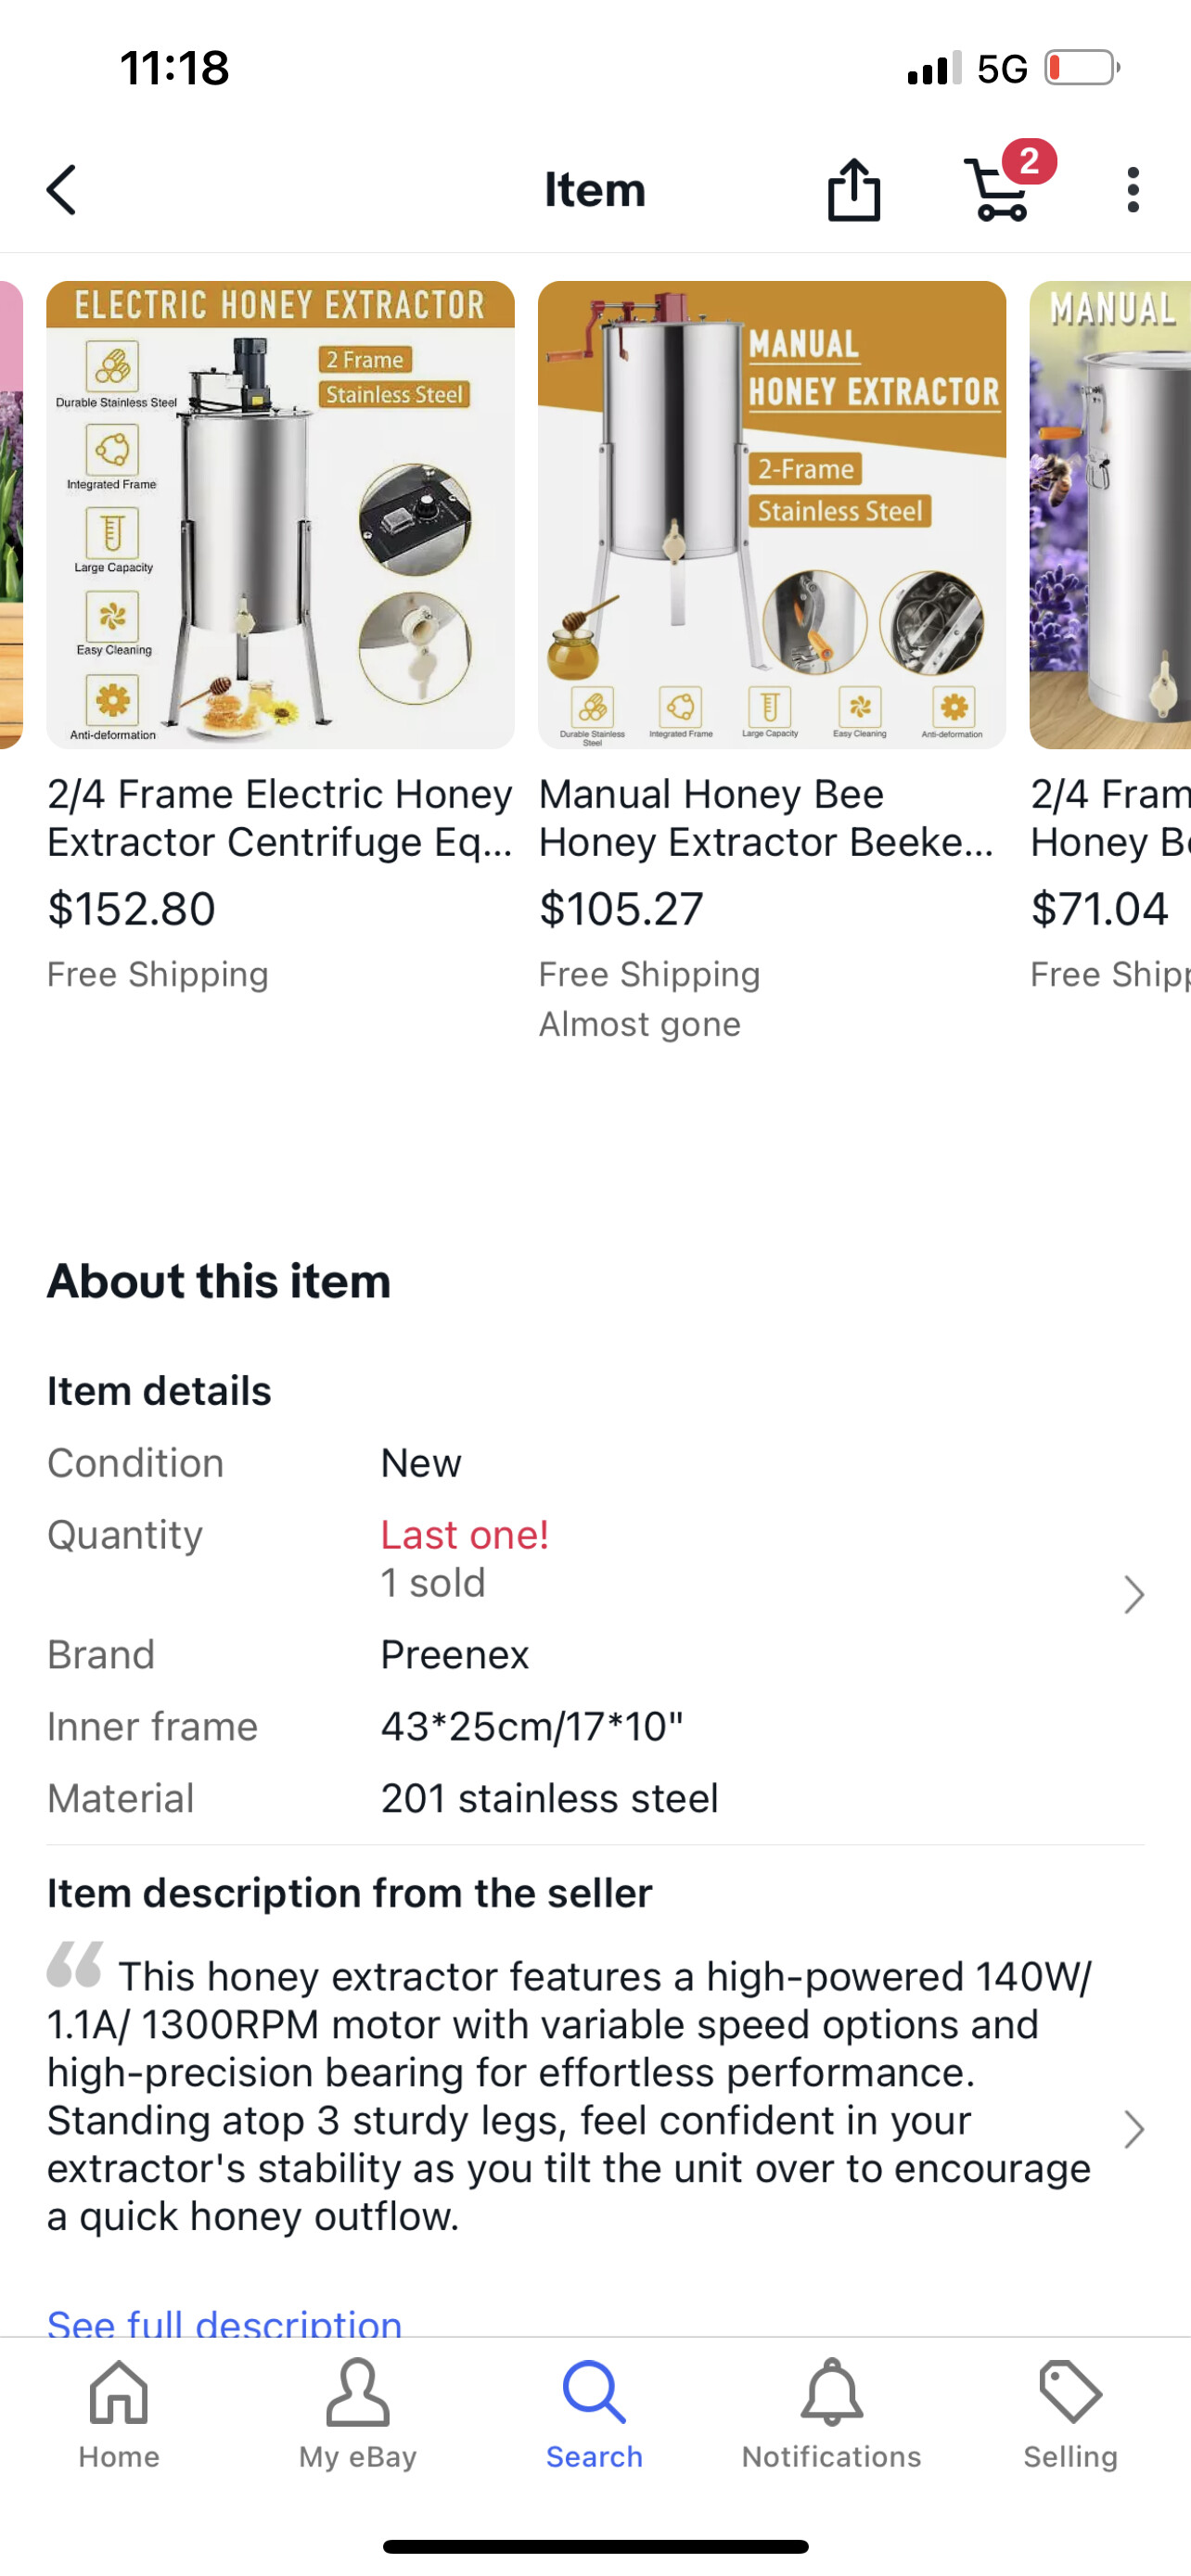Expand the seller description chevron
Image resolution: width=1191 pixels, height=2576 pixels.
point(1132,2129)
